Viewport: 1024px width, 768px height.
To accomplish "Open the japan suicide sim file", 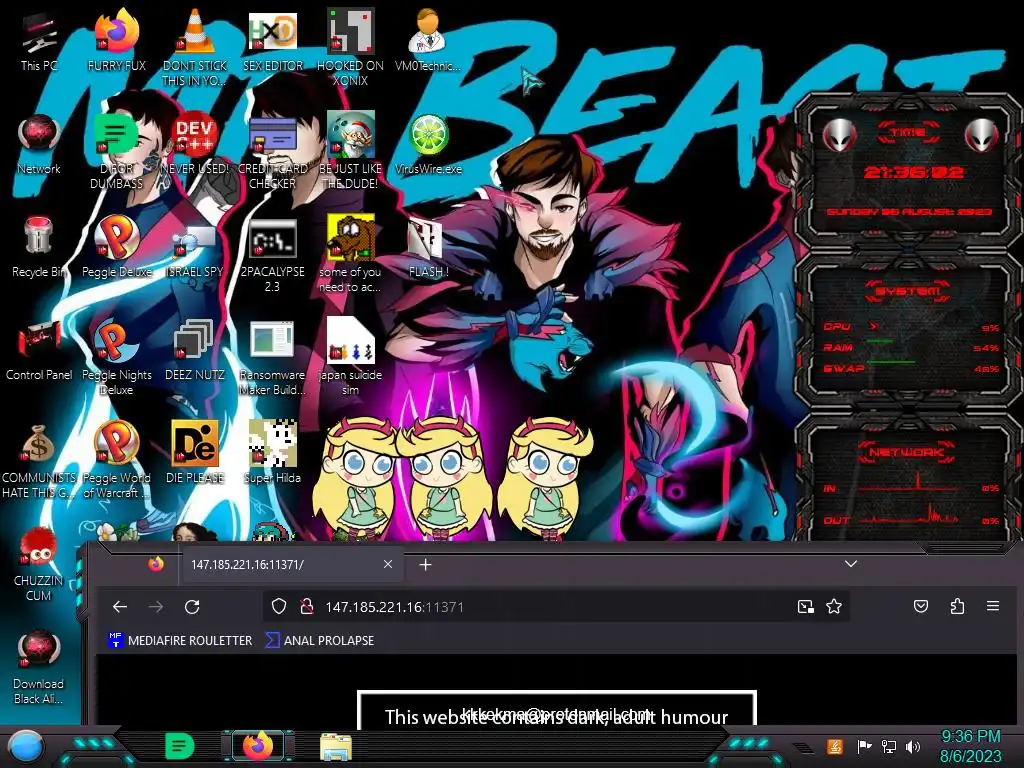I will (x=350, y=357).
